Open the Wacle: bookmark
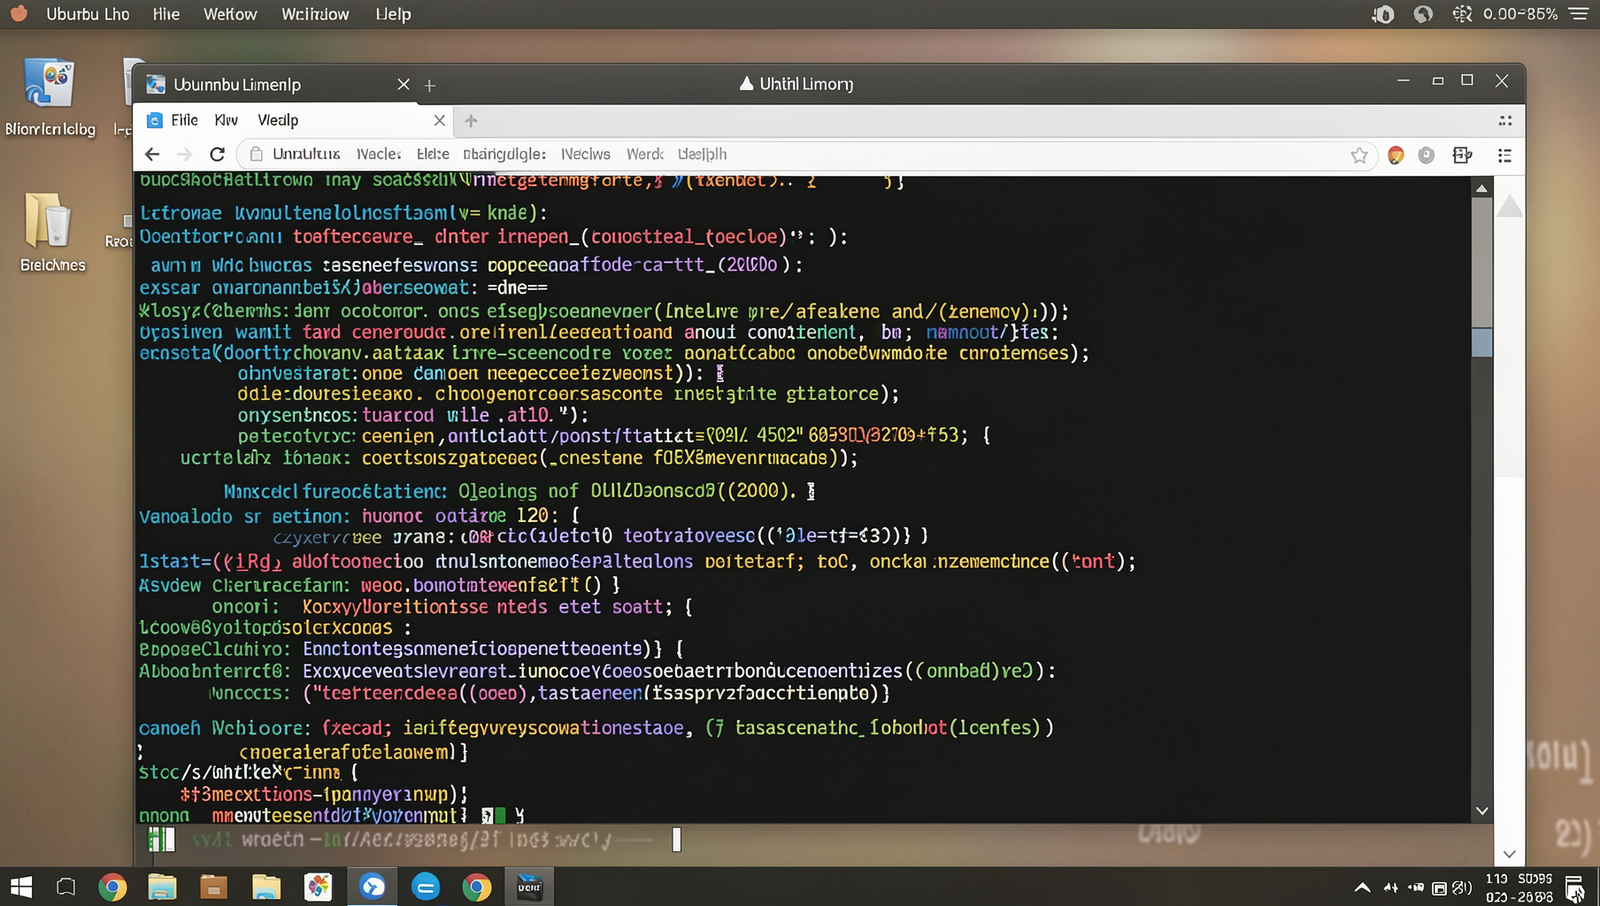 379,154
